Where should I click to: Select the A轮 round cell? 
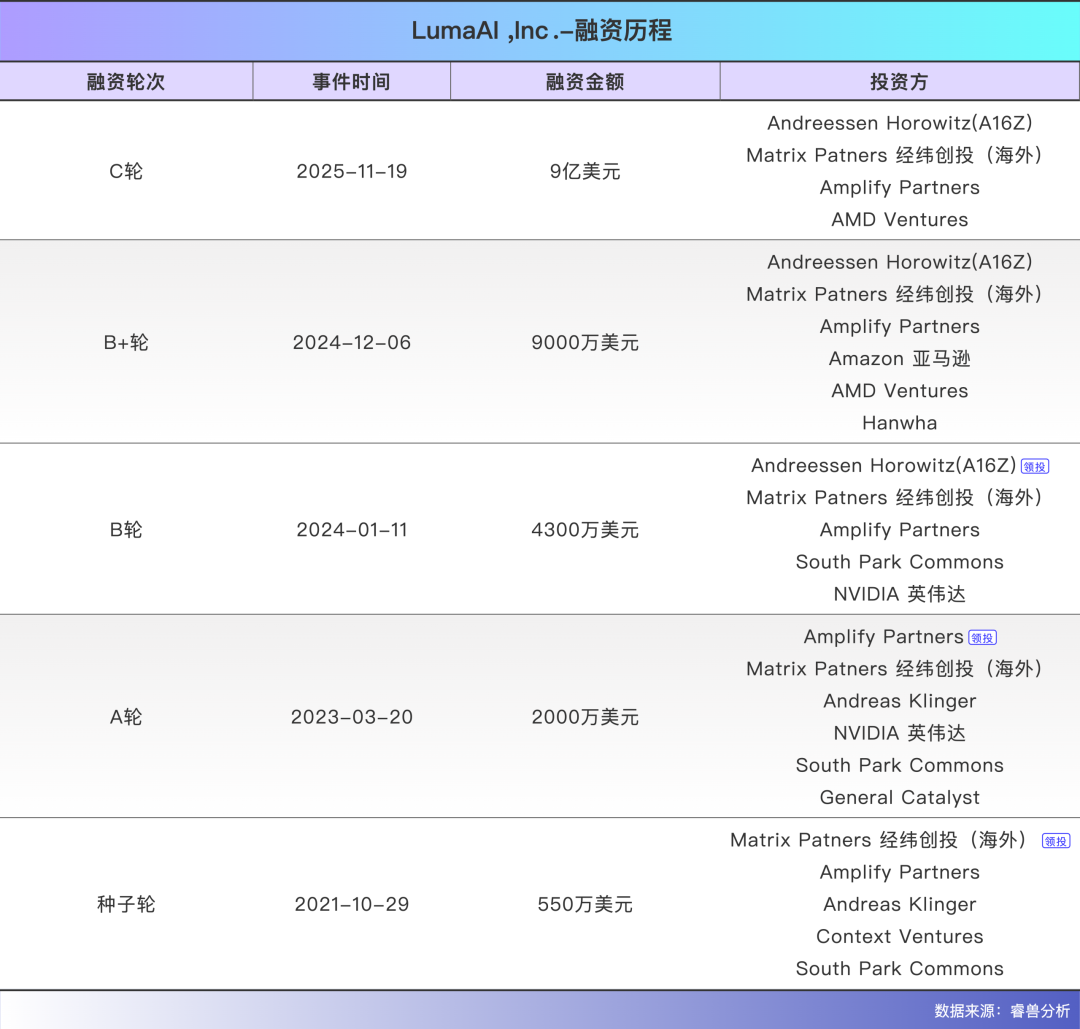[126, 717]
